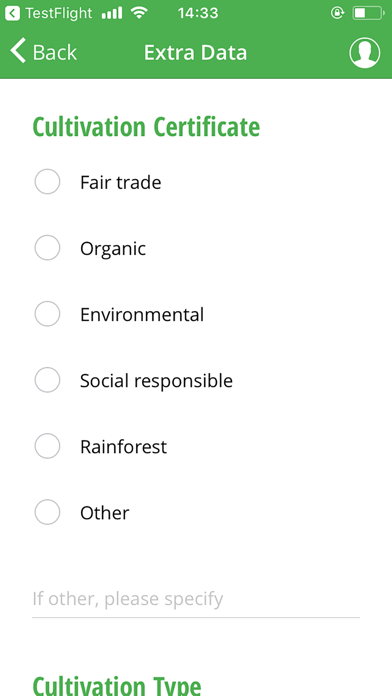Viewport: 392px width, 696px height.
Task: Tap the TestFlight label in status bar
Action: [59, 13]
